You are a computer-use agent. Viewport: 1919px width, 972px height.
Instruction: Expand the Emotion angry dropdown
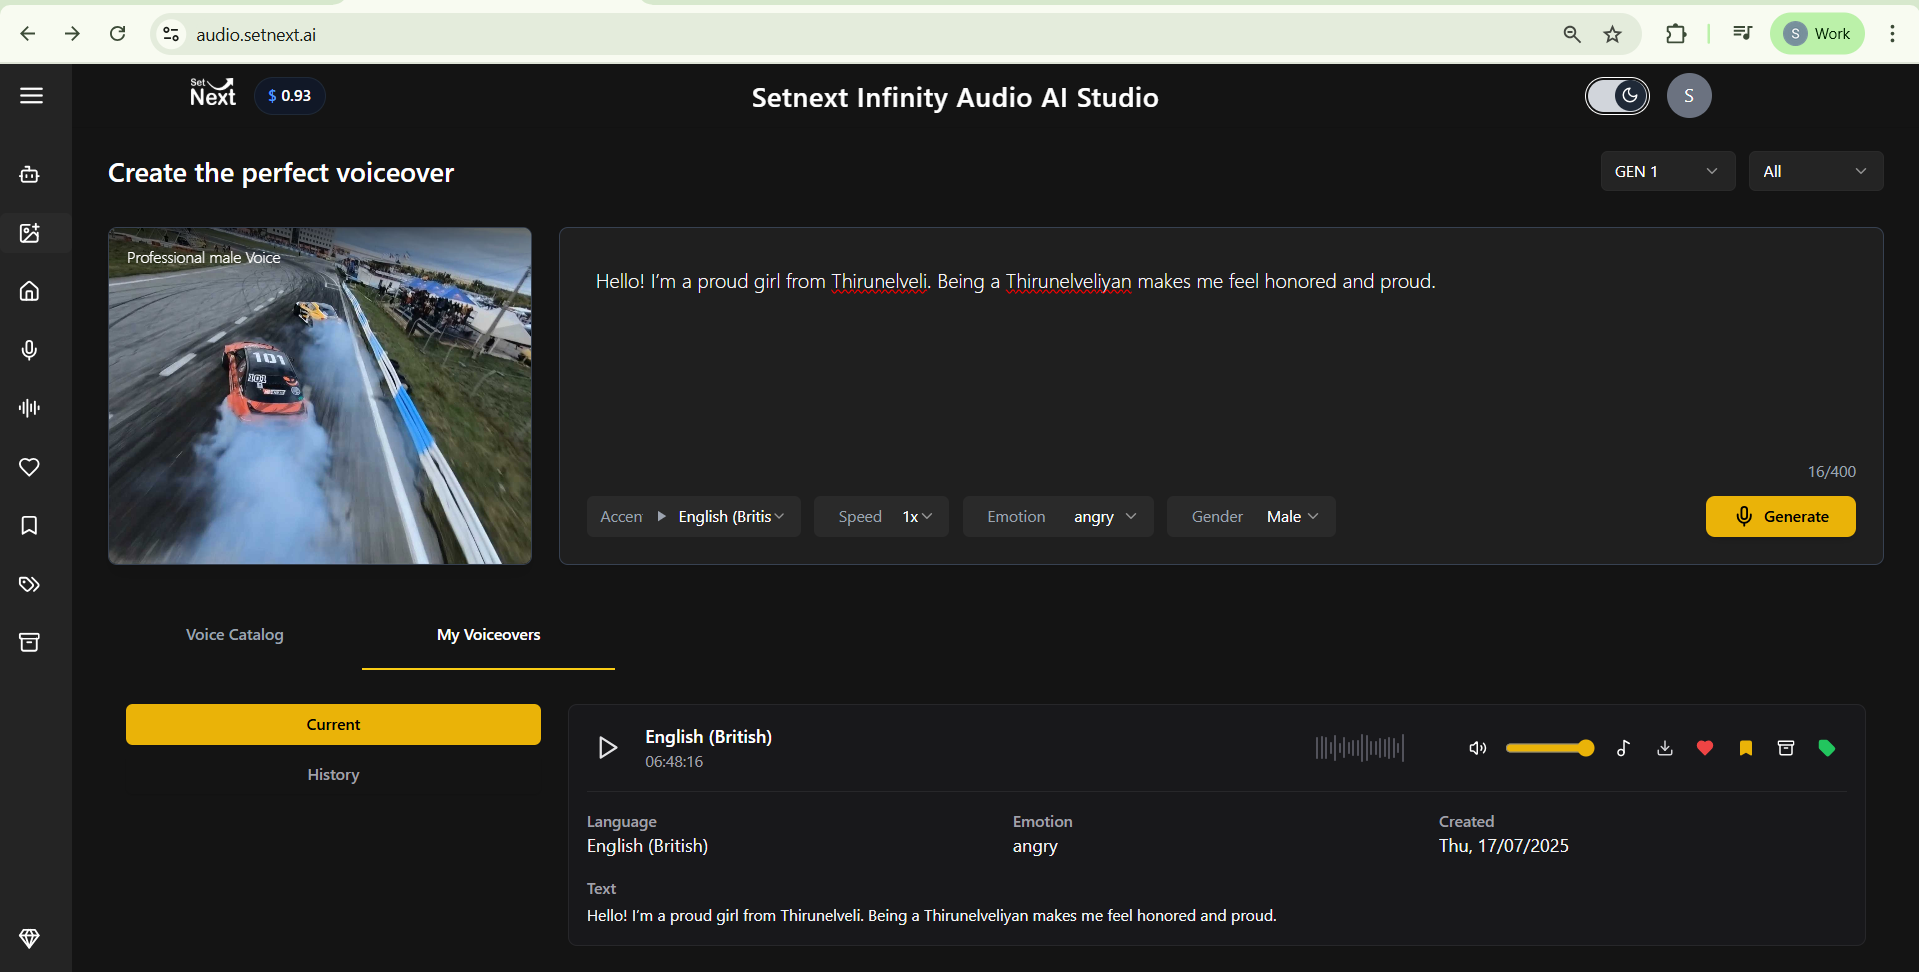[1058, 517]
